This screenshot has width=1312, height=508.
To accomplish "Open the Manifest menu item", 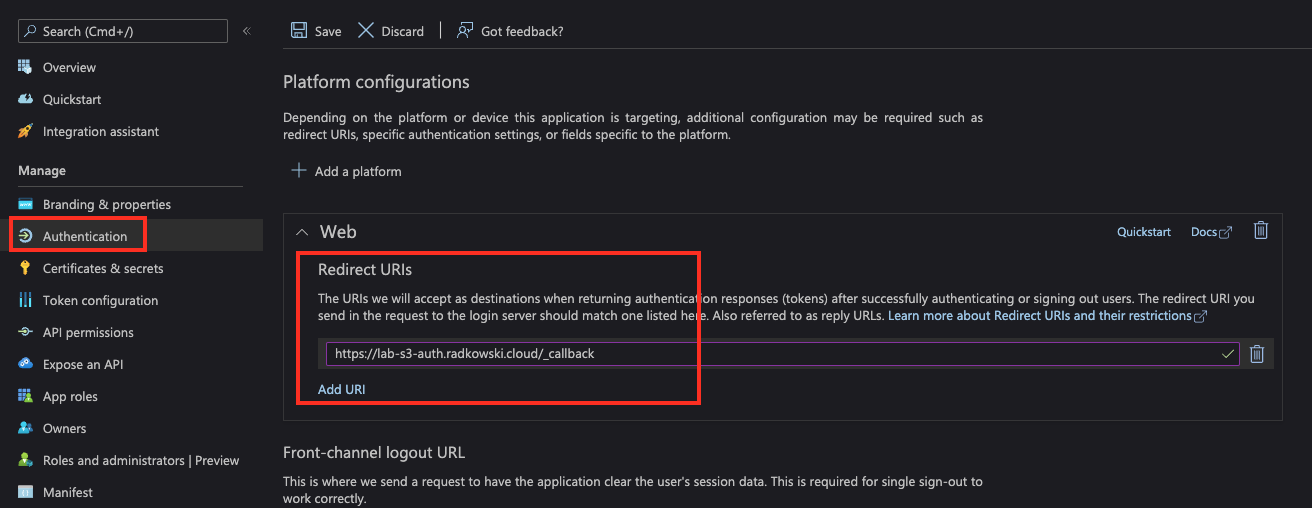I will pos(68,492).
